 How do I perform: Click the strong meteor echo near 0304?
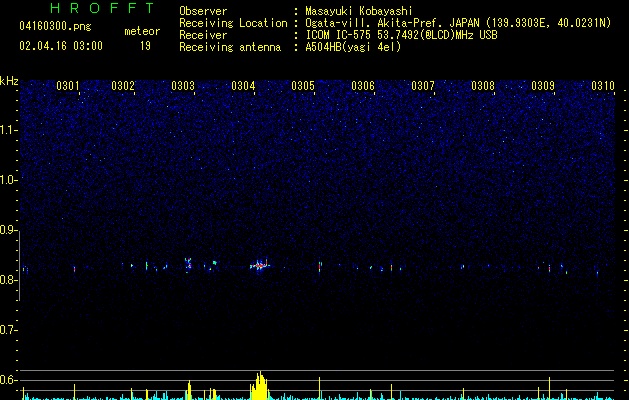point(260,265)
